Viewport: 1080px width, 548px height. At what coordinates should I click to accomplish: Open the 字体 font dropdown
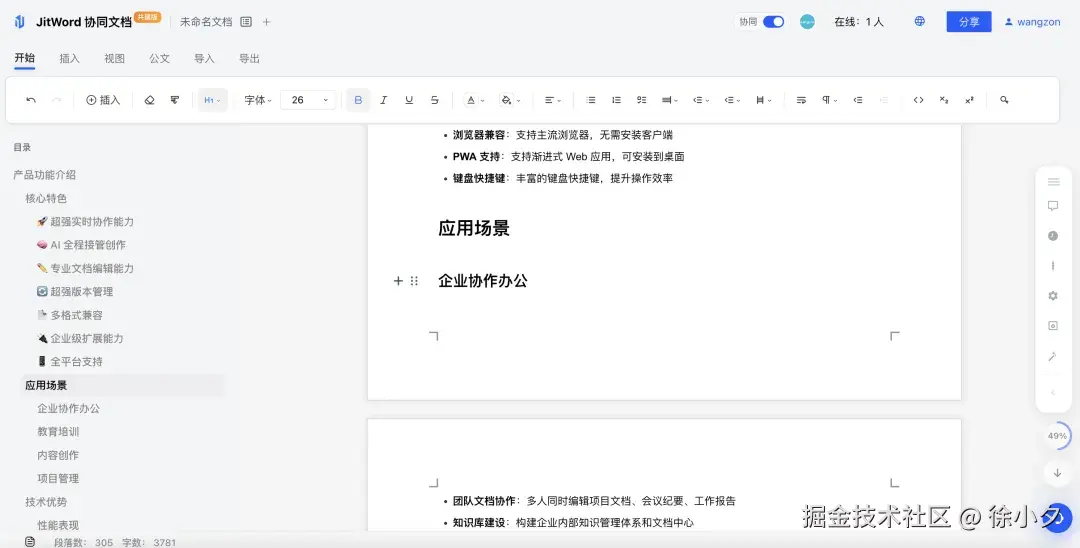tap(258, 100)
